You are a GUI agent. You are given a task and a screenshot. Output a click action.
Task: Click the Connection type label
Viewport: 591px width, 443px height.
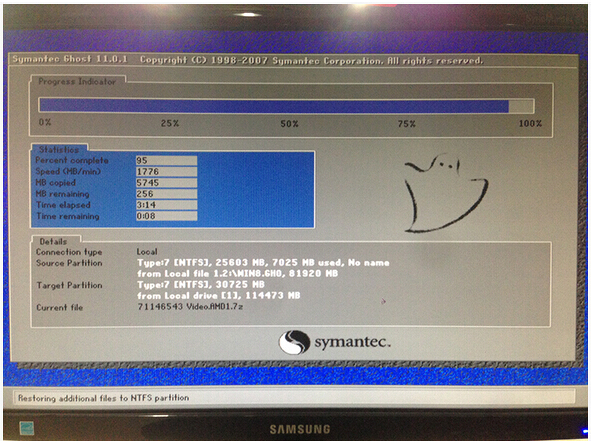point(69,252)
